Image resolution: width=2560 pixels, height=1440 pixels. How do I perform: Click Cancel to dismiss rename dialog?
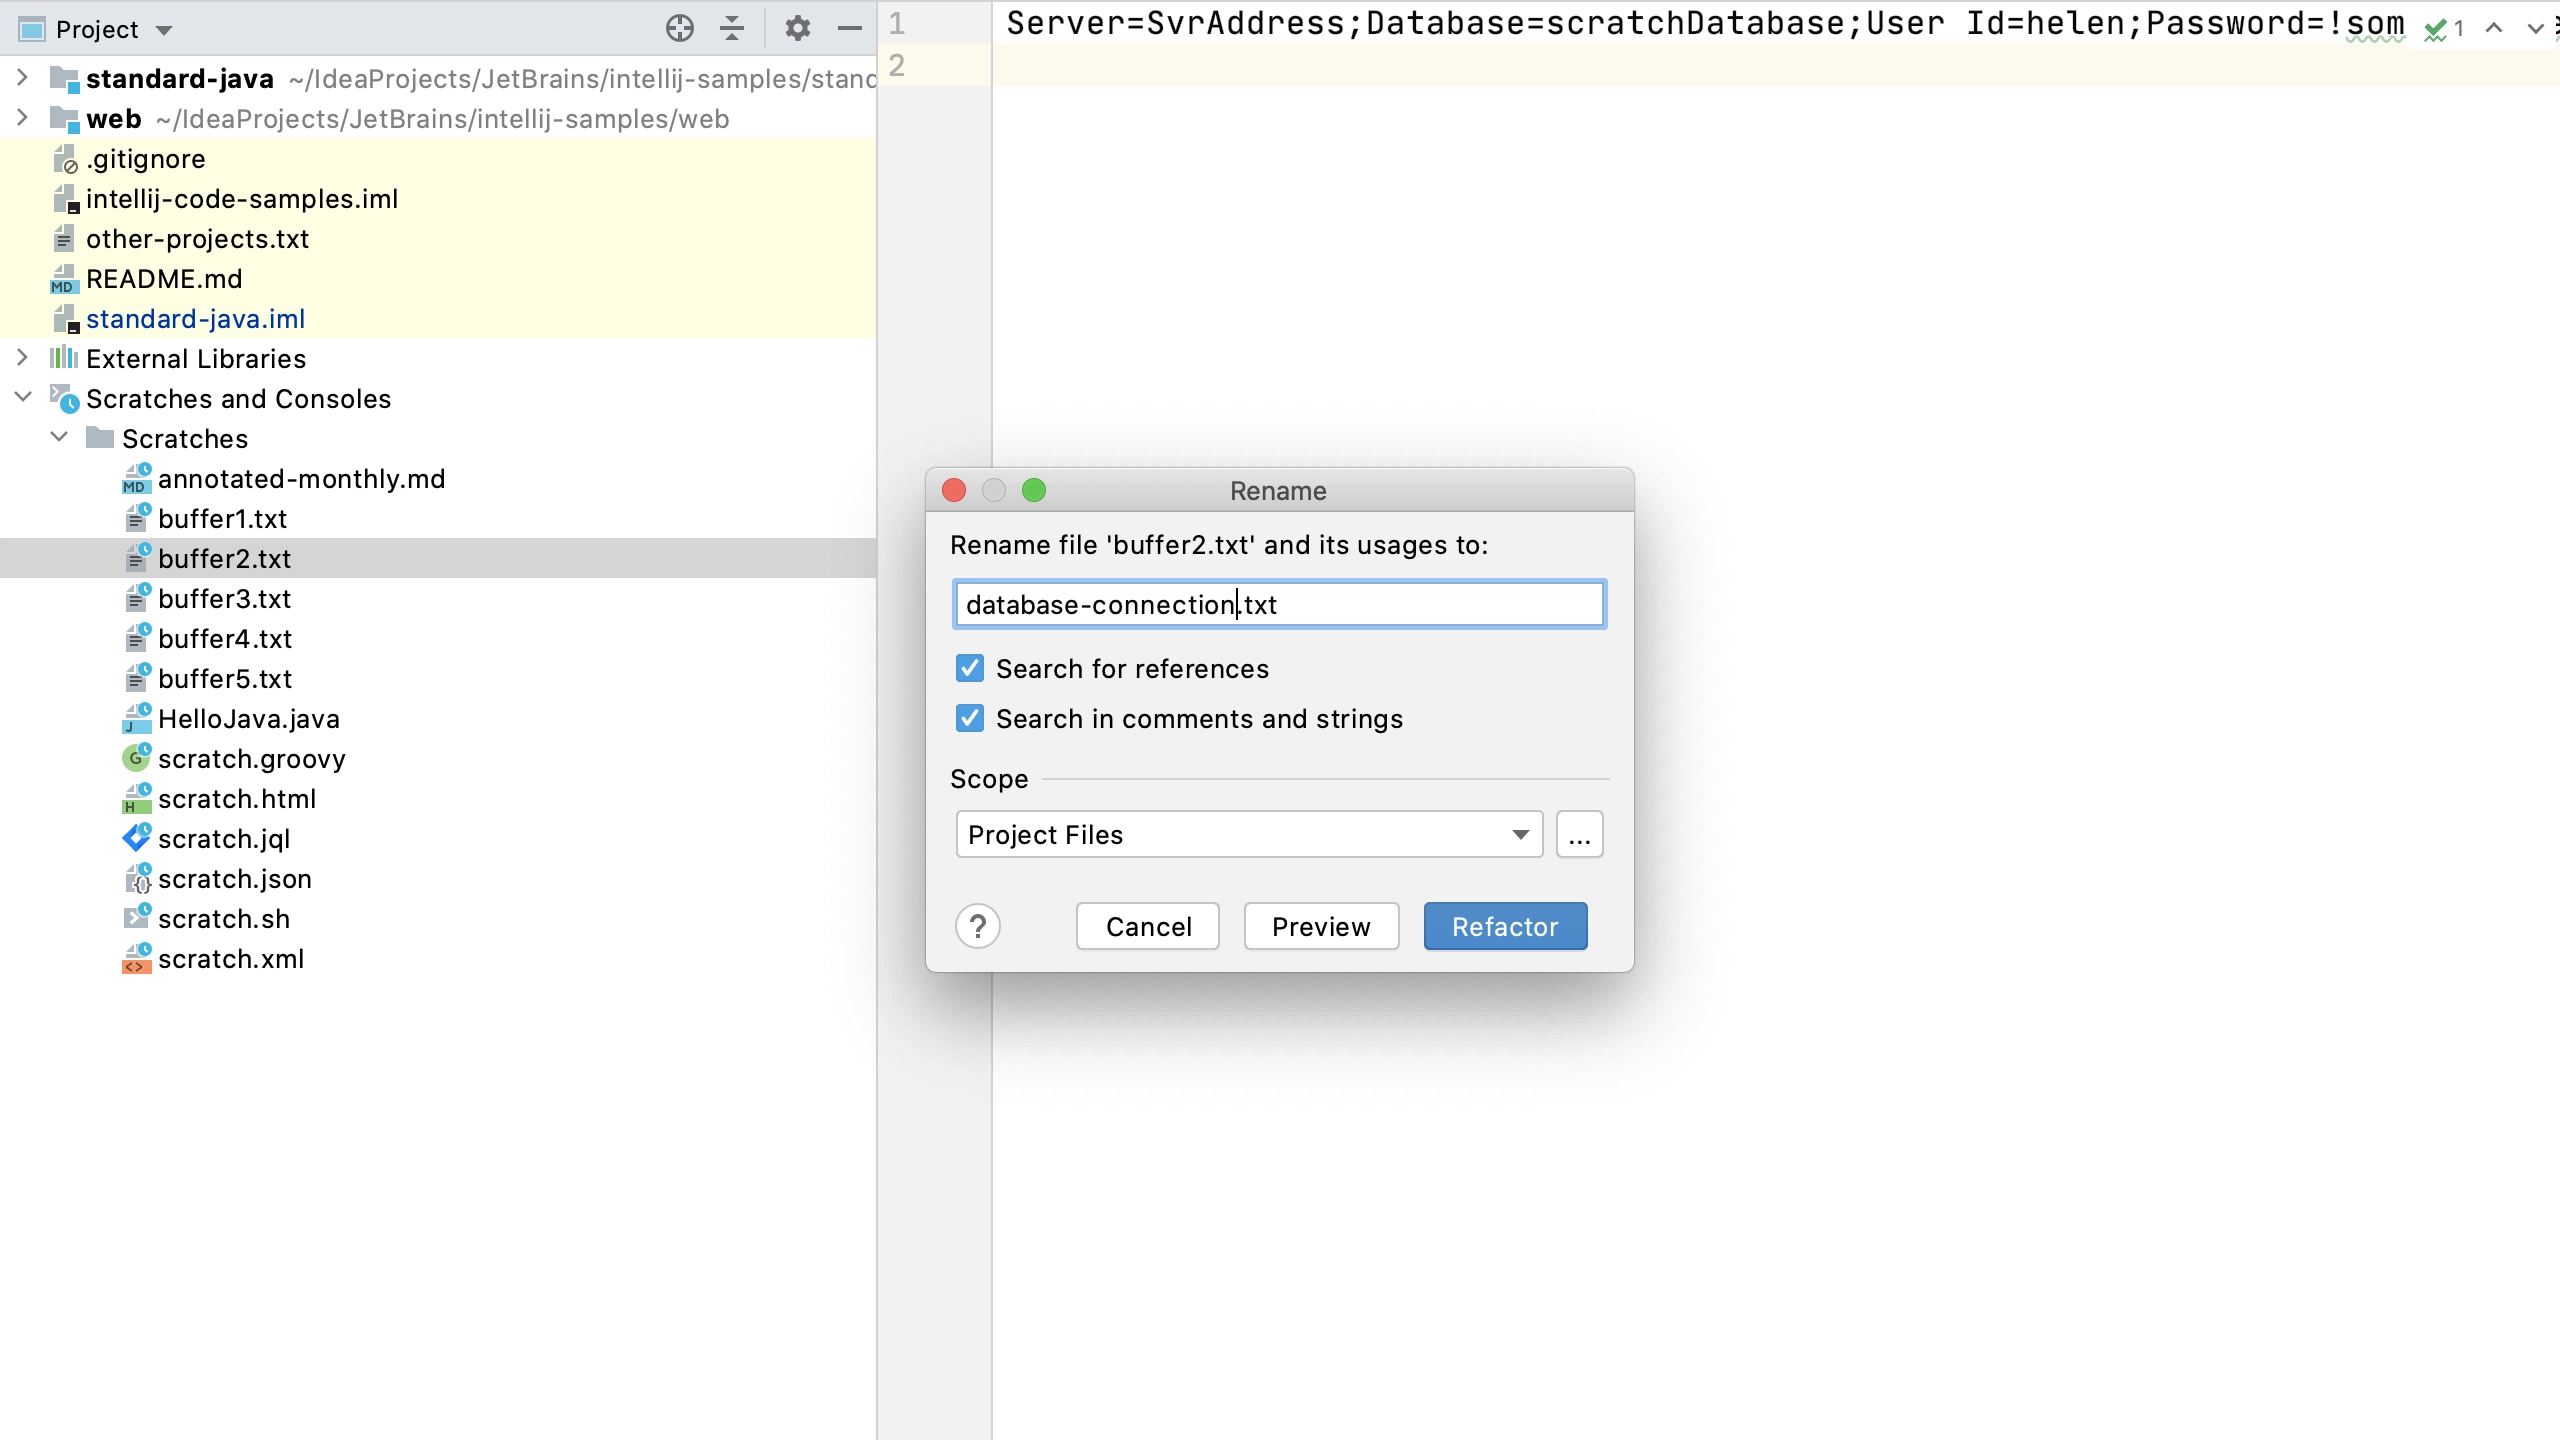click(1148, 927)
